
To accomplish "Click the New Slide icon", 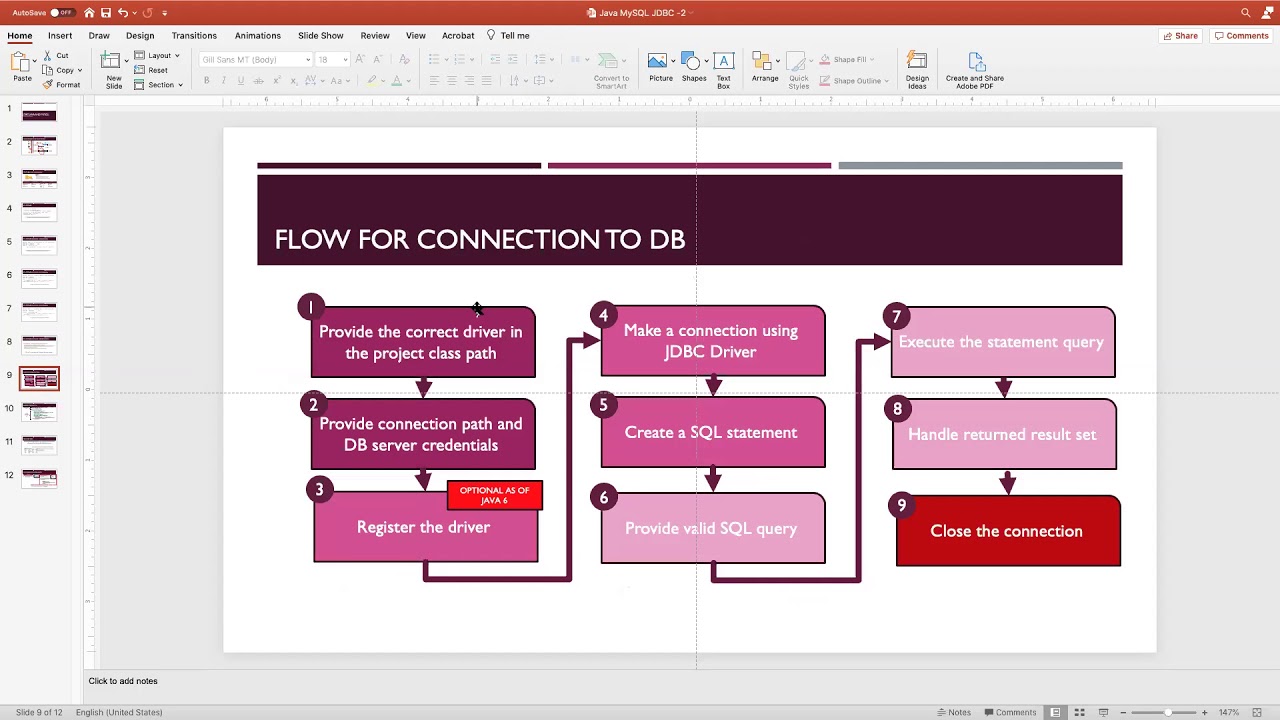I will click(110, 62).
